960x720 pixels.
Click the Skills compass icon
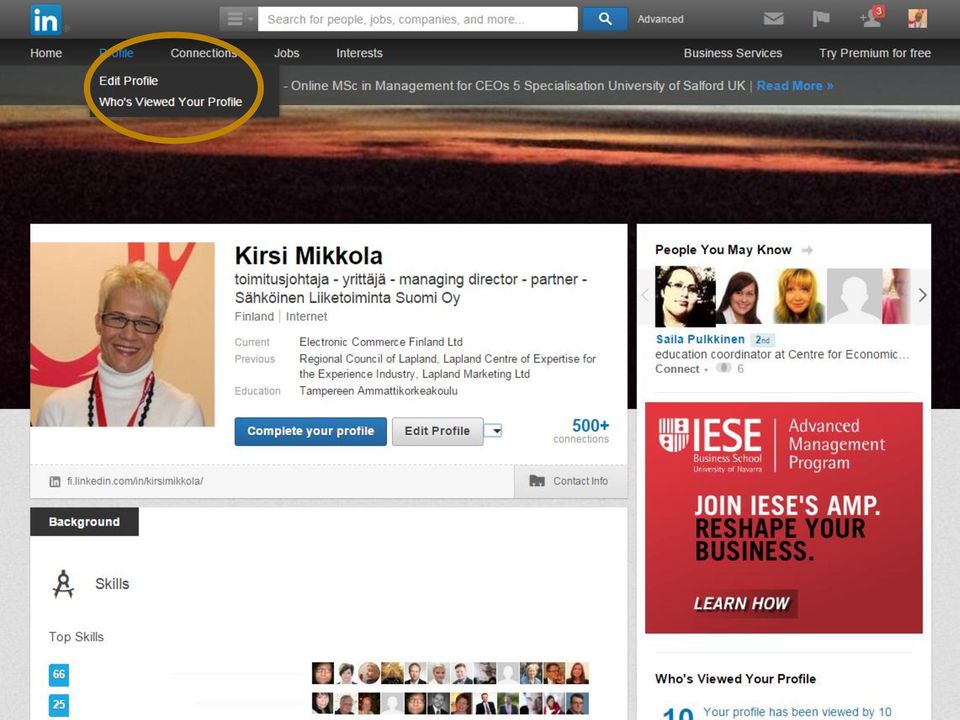coord(63,584)
